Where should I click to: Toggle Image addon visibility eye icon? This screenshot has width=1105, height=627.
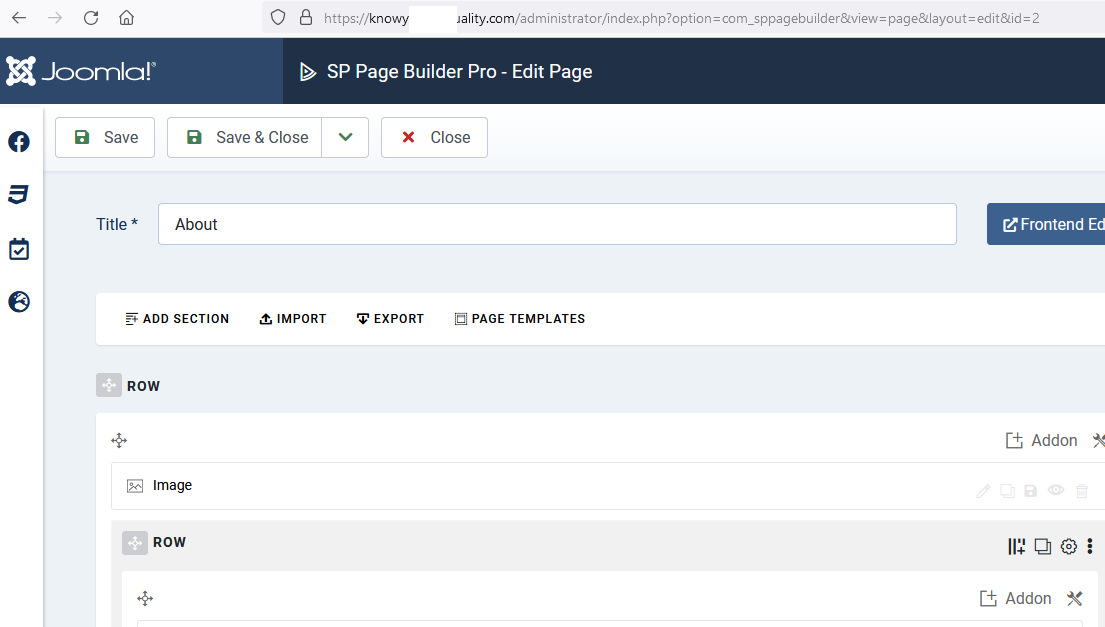click(1056, 491)
